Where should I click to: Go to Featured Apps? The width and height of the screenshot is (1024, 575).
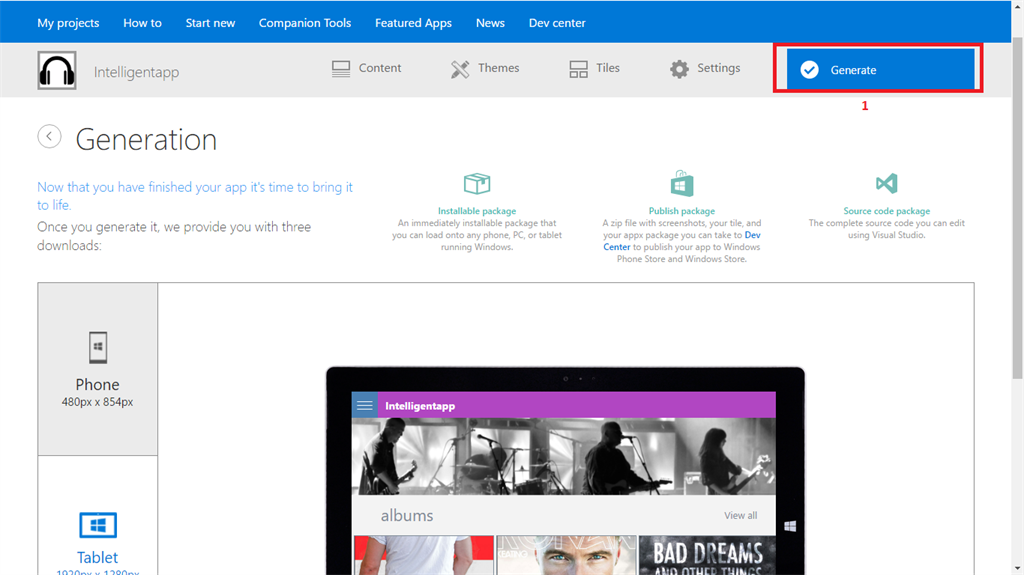(x=413, y=23)
